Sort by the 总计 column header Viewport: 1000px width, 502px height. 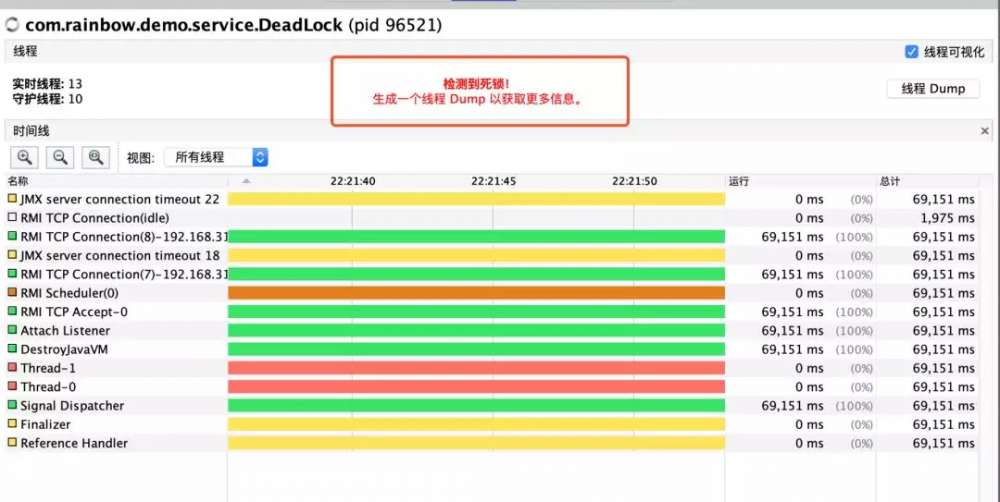point(890,181)
